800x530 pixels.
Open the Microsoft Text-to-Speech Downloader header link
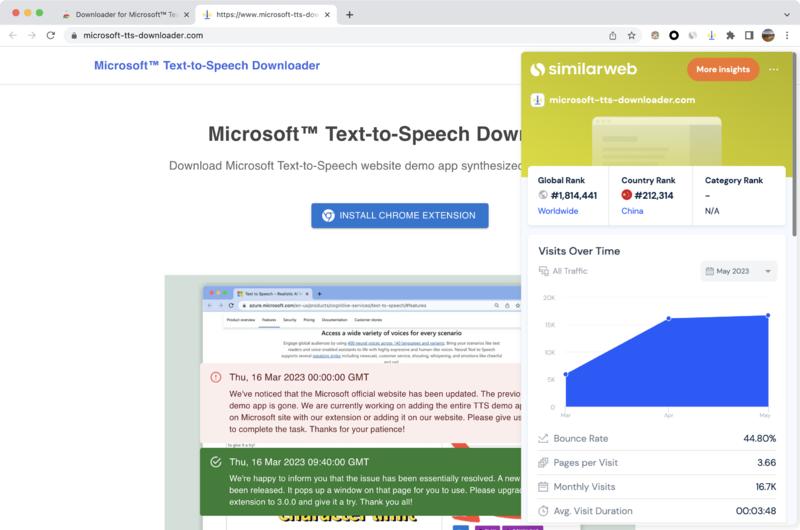click(207, 66)
